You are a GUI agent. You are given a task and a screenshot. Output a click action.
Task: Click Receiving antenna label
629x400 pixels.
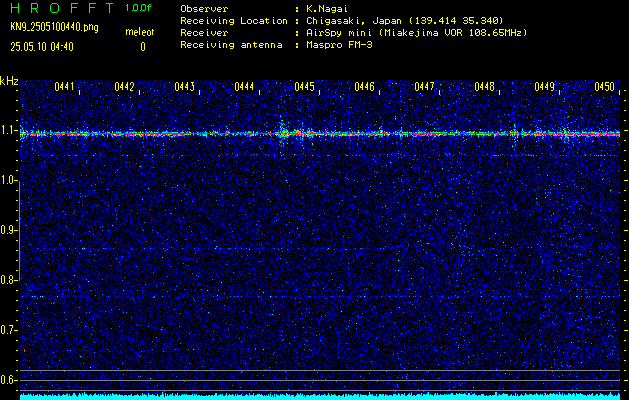tap(231, 45)
